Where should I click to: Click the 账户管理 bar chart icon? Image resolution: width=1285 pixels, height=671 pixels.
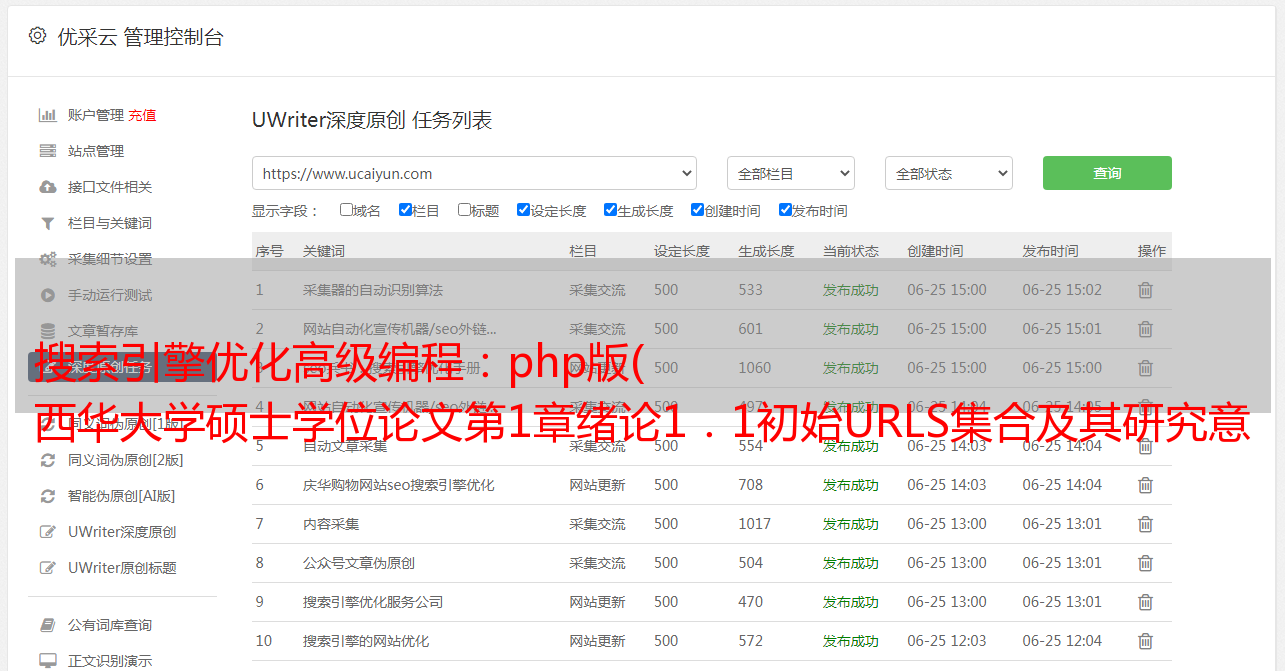click(47, 115)
